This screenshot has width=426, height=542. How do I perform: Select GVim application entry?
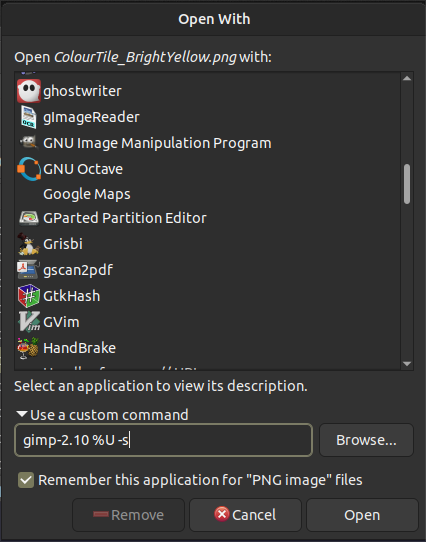(x=61, y=322)
